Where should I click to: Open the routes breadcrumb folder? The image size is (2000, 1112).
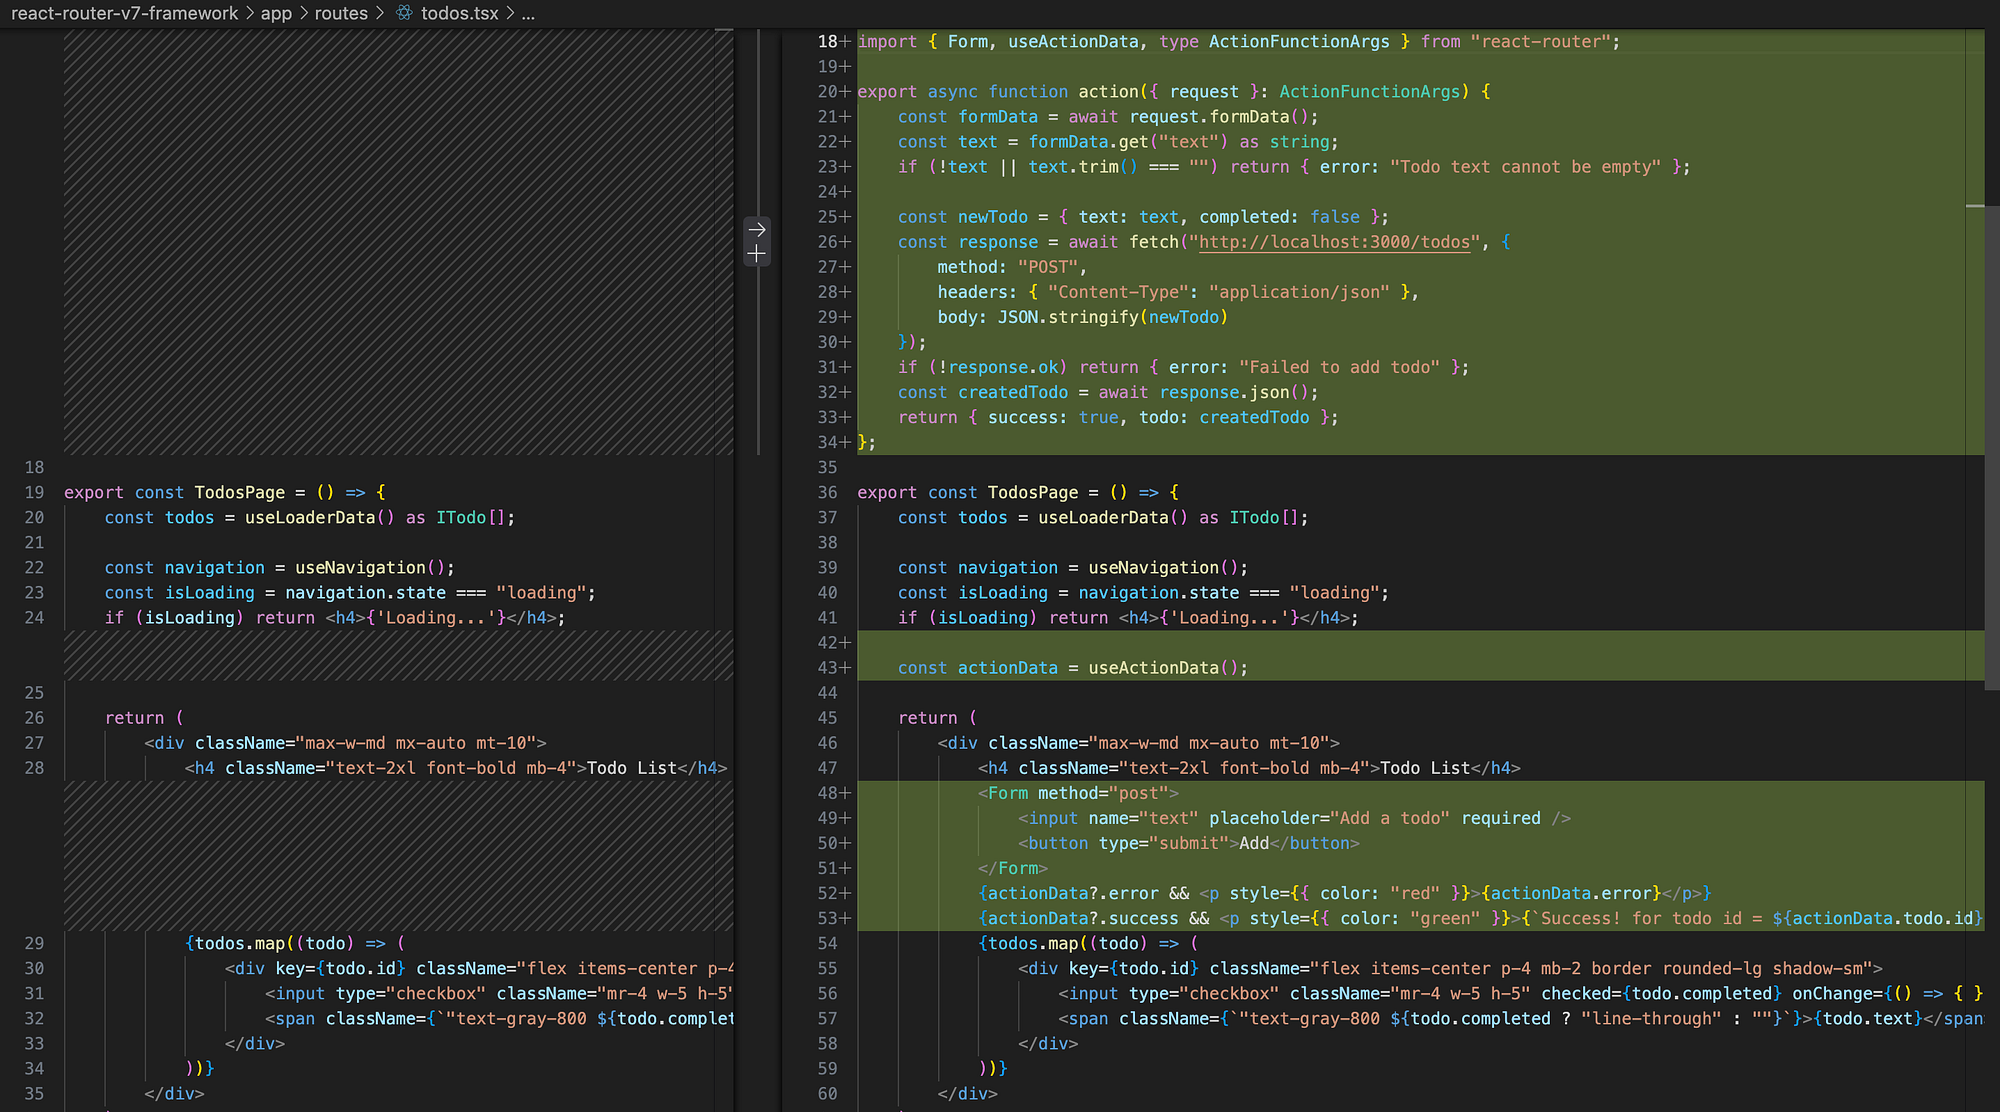(341, 13)
